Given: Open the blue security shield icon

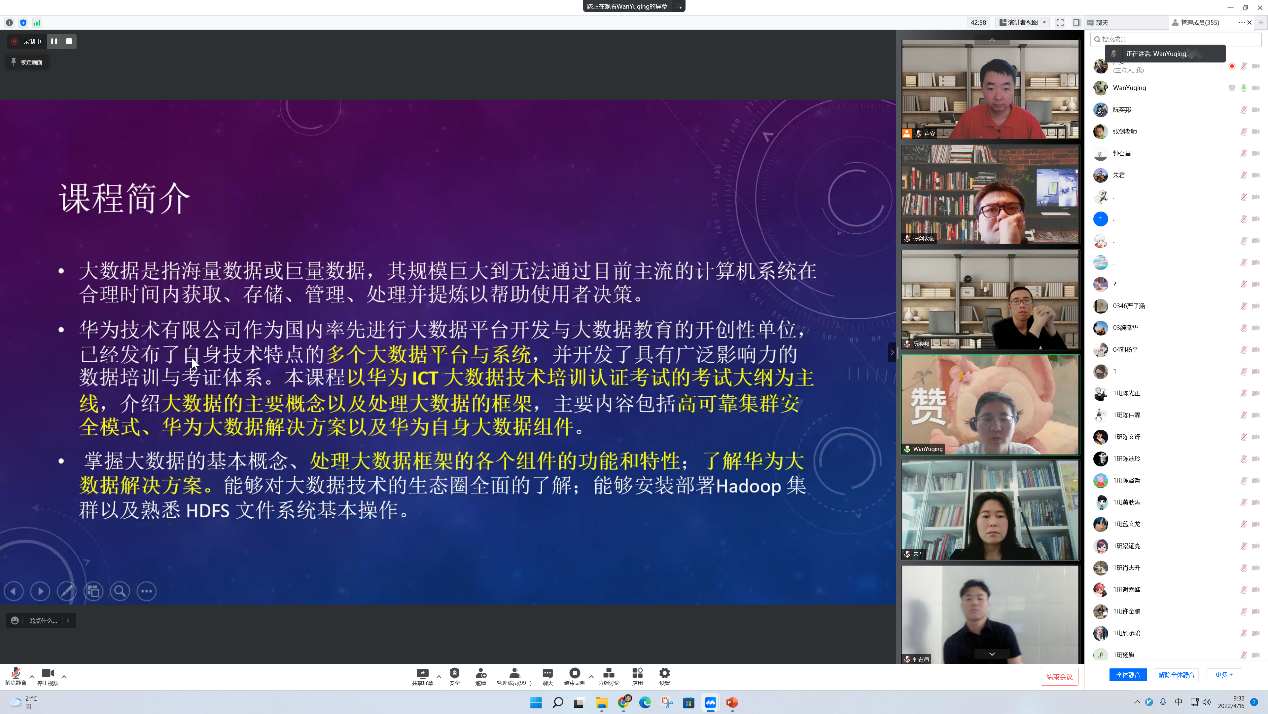Looking at the screenshot, I should click(23, 22).
